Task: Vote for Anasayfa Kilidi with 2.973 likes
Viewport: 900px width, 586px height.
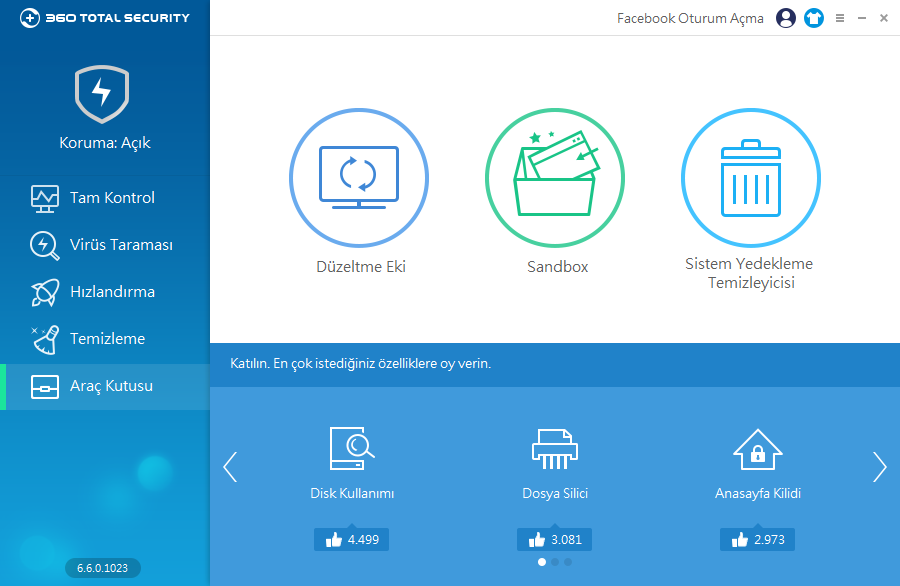Action: 758,540
